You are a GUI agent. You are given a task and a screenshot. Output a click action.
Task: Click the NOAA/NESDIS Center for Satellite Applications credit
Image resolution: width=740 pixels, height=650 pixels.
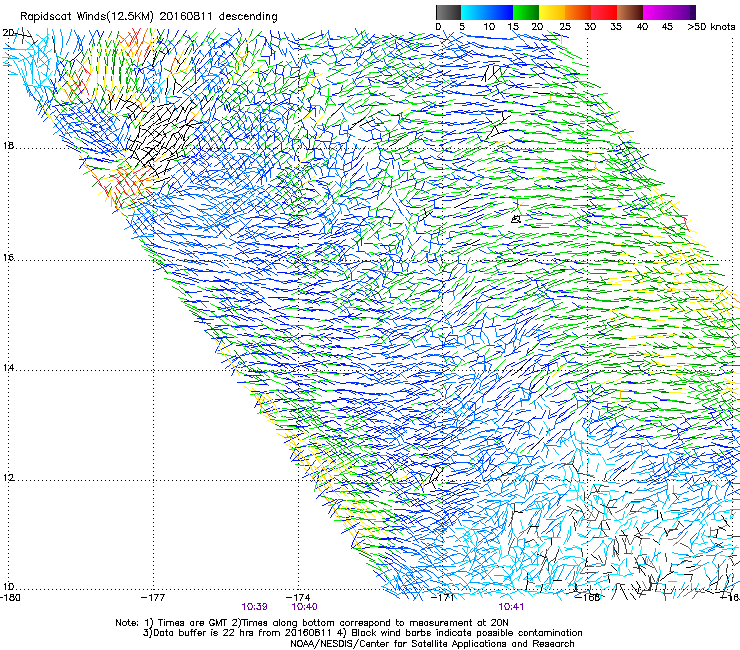click(x=432, y=644)
